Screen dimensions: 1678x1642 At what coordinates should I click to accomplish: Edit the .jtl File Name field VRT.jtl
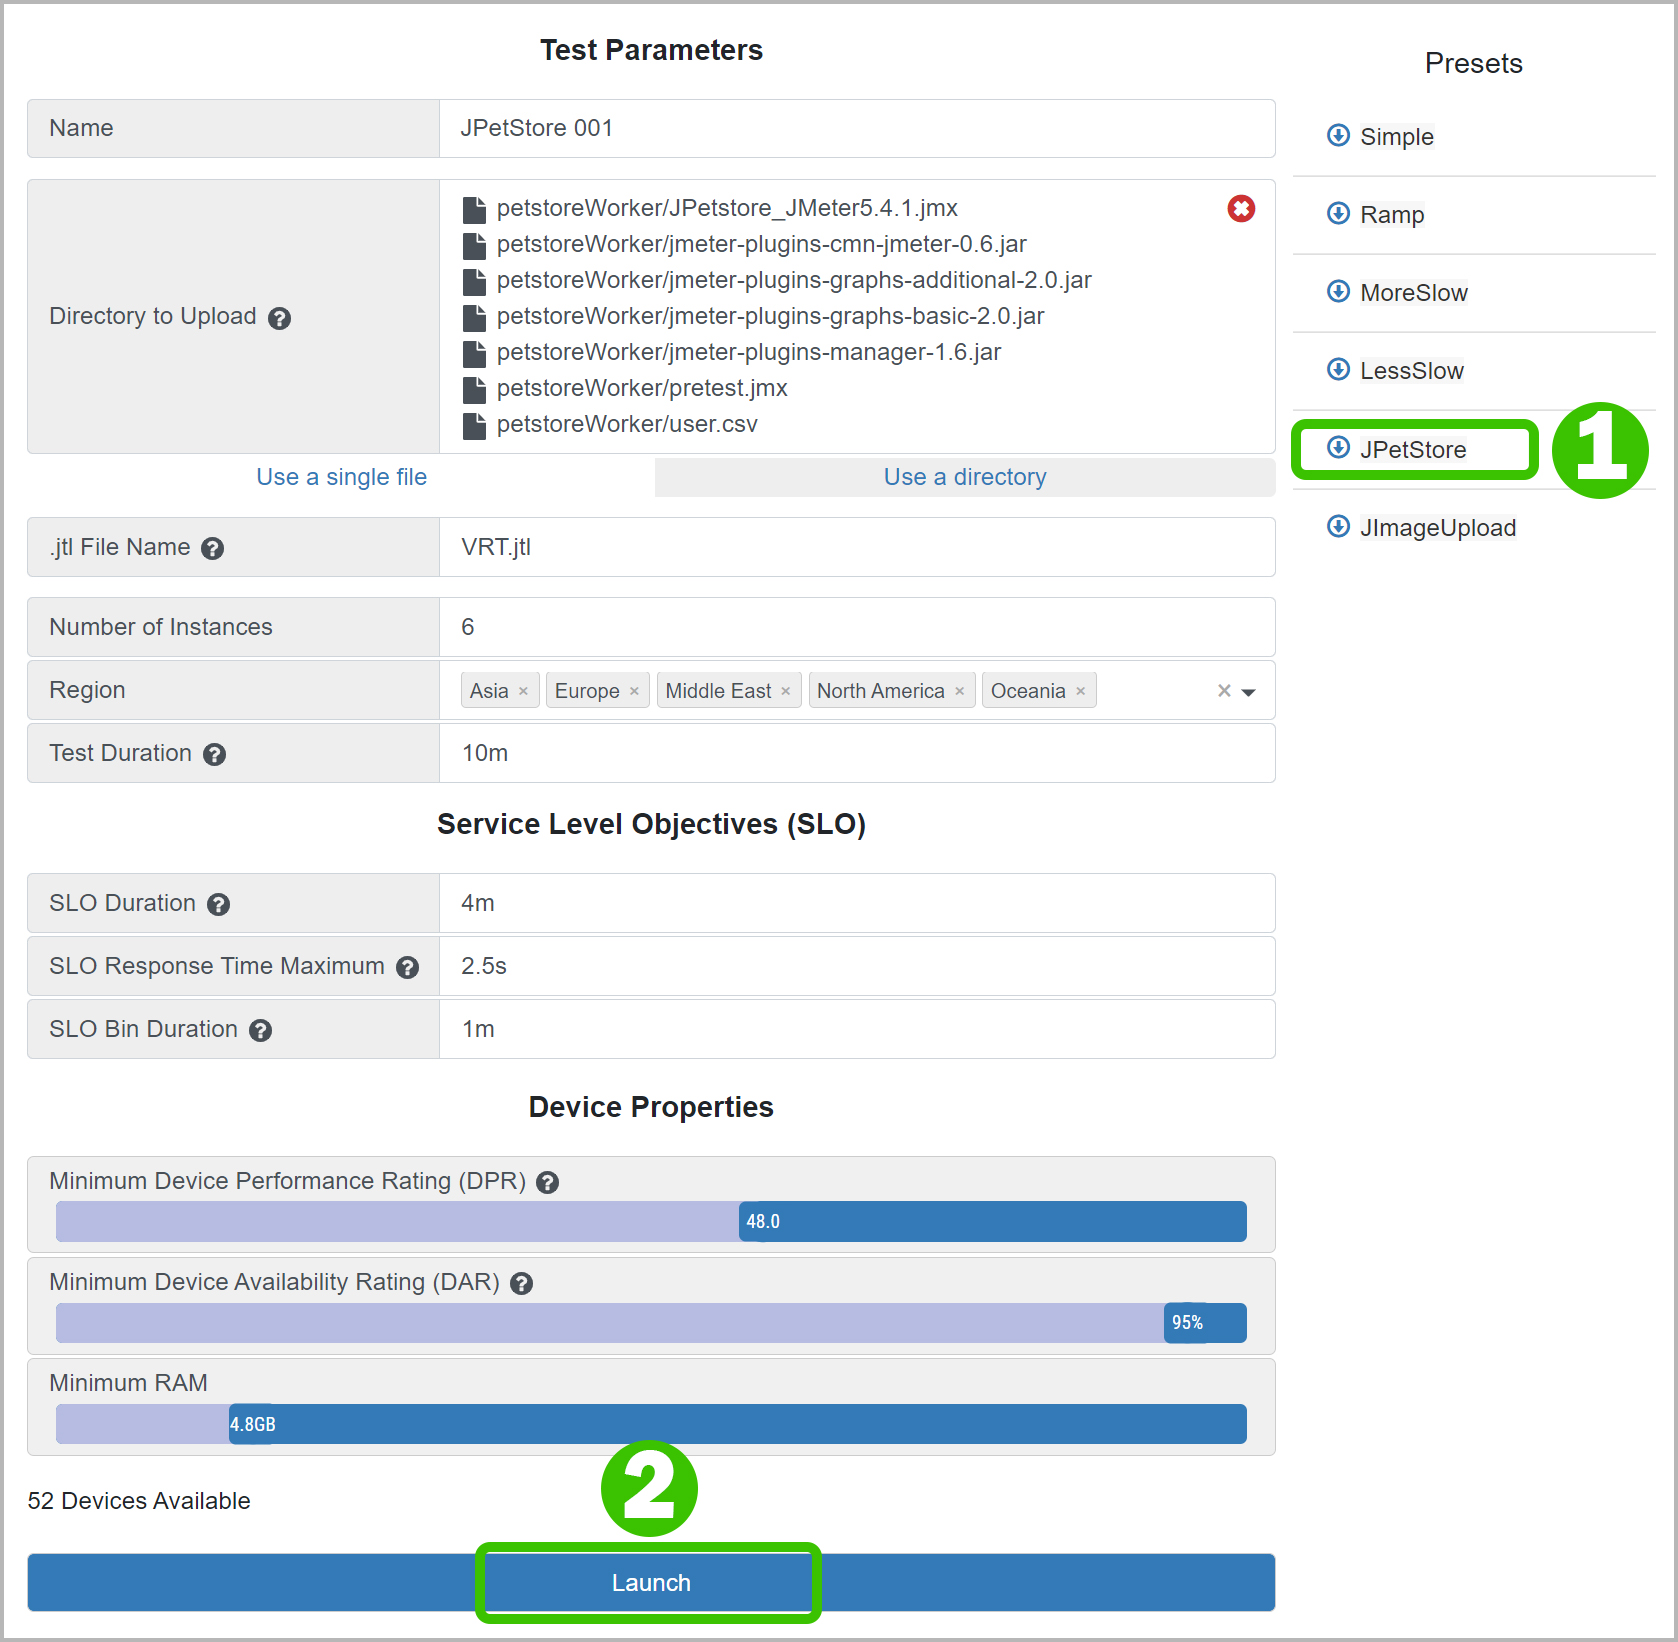tap(857, 547)
